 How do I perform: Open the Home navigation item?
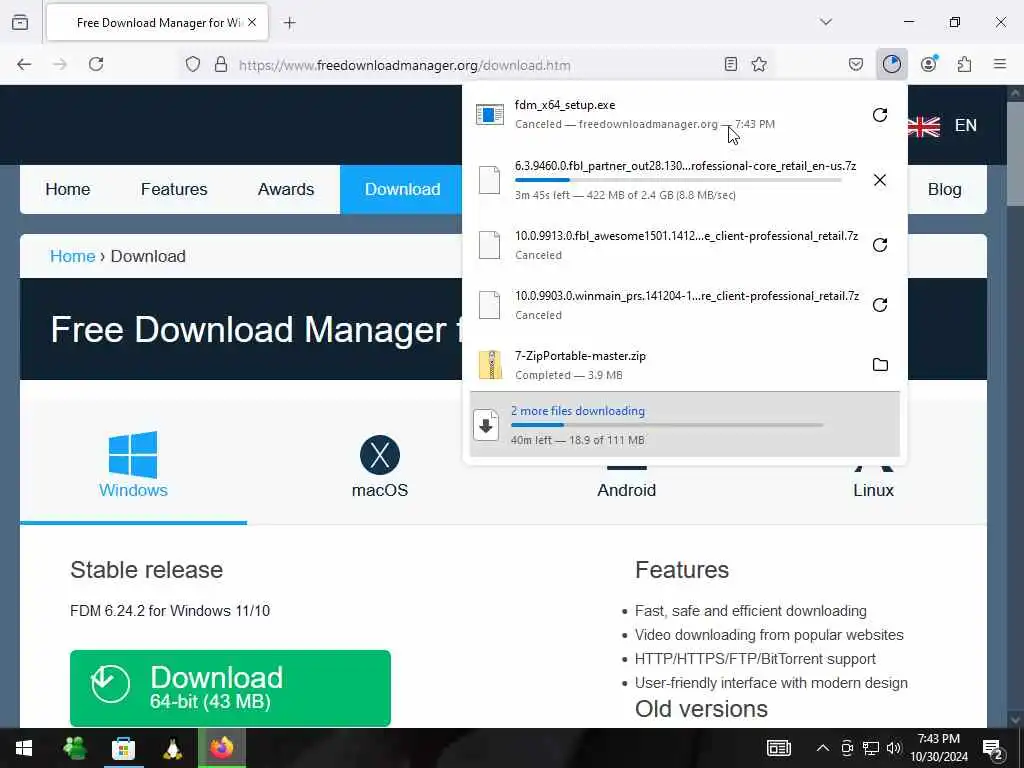(68, 189)
